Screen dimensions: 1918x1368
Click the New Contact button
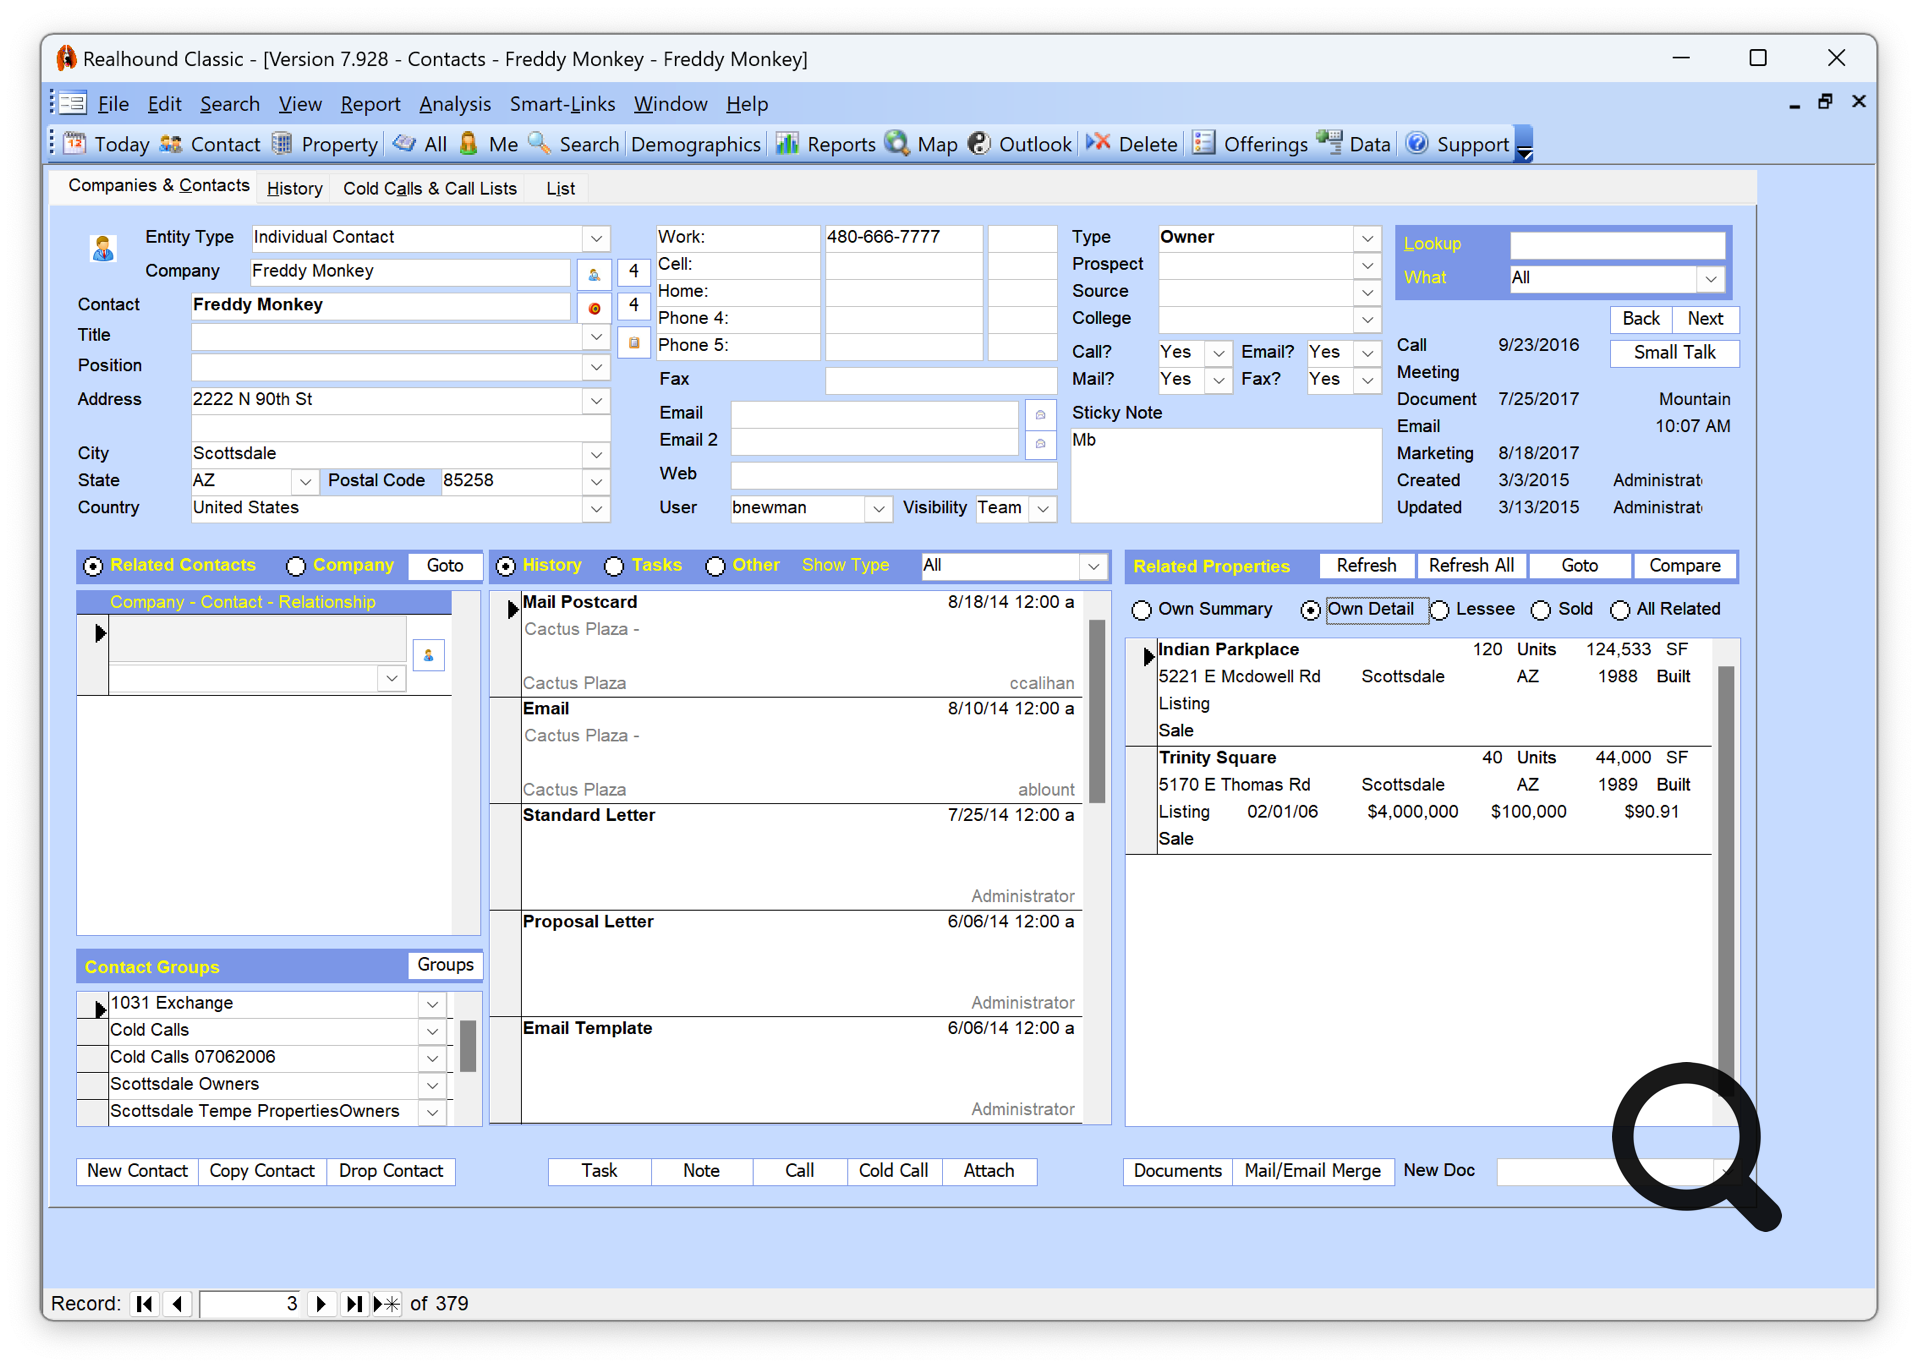click(137, 1171)
